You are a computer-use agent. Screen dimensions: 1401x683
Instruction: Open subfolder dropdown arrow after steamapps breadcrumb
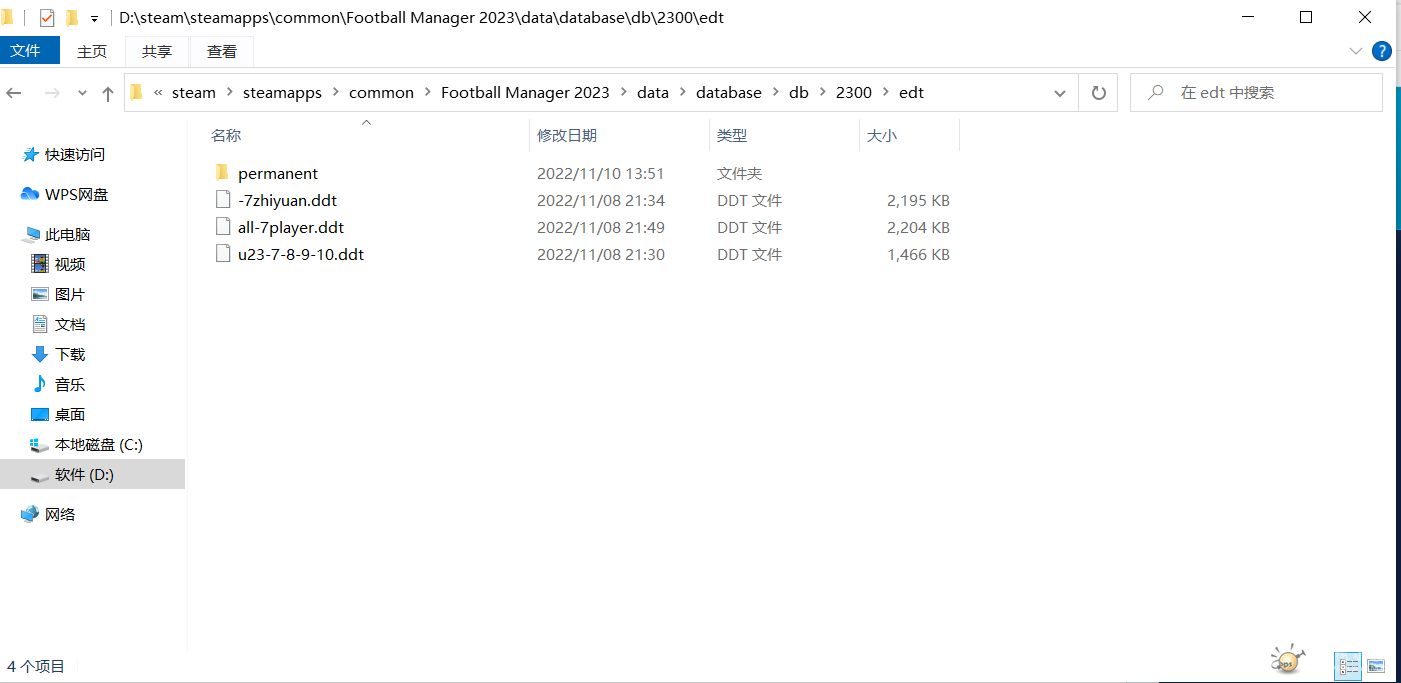tap(336, 92)
